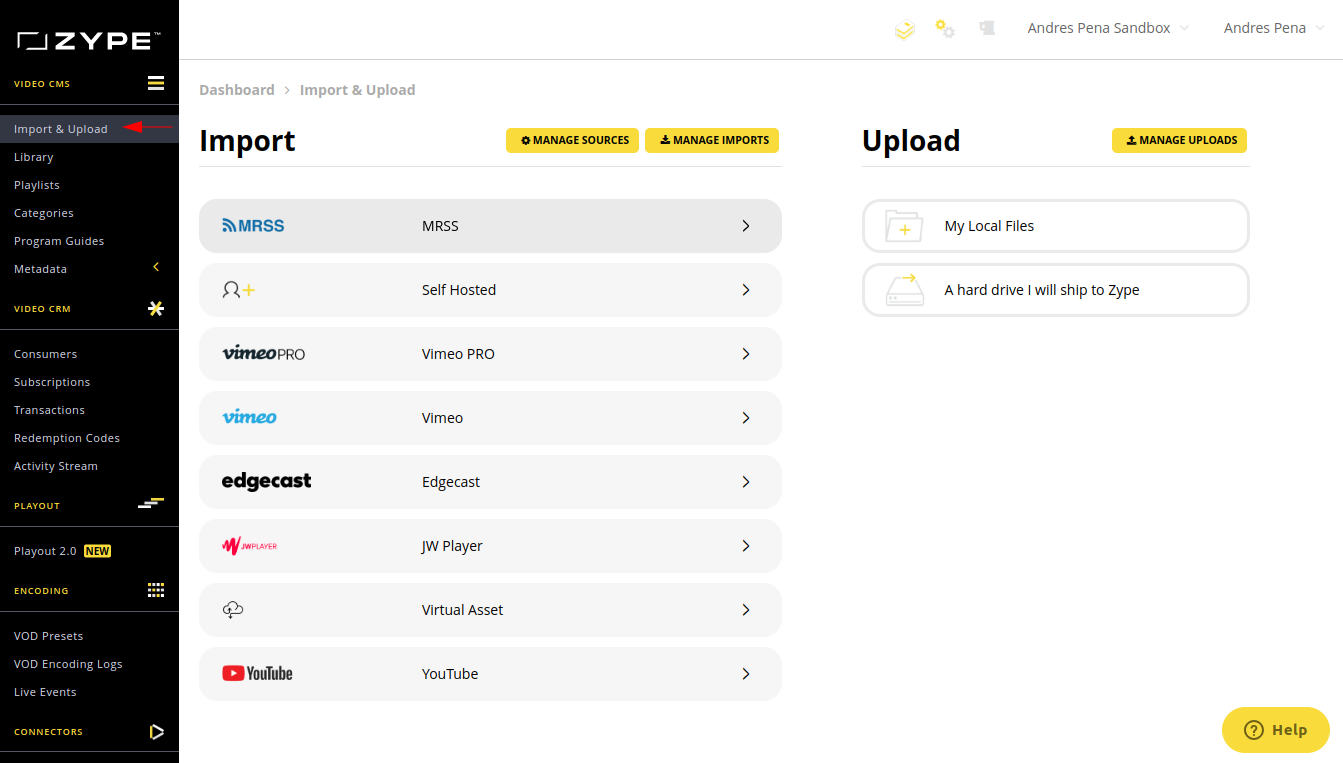Click the Connectors section header

48,732
